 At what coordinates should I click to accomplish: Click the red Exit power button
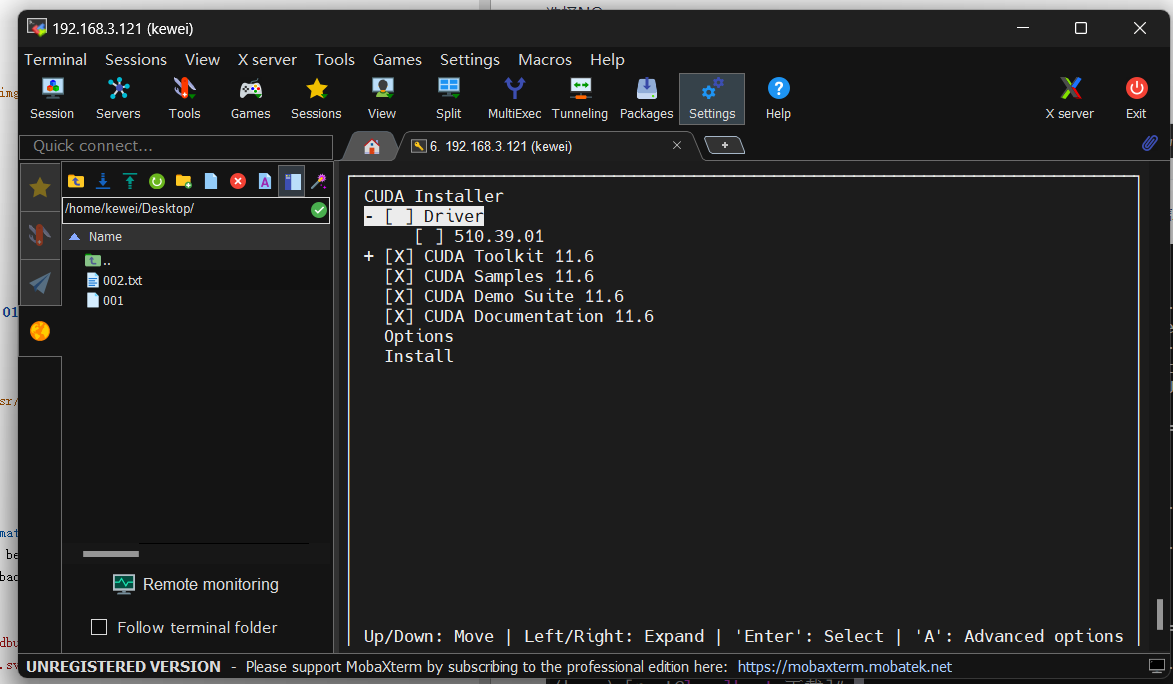click(x=1136, y=99)
